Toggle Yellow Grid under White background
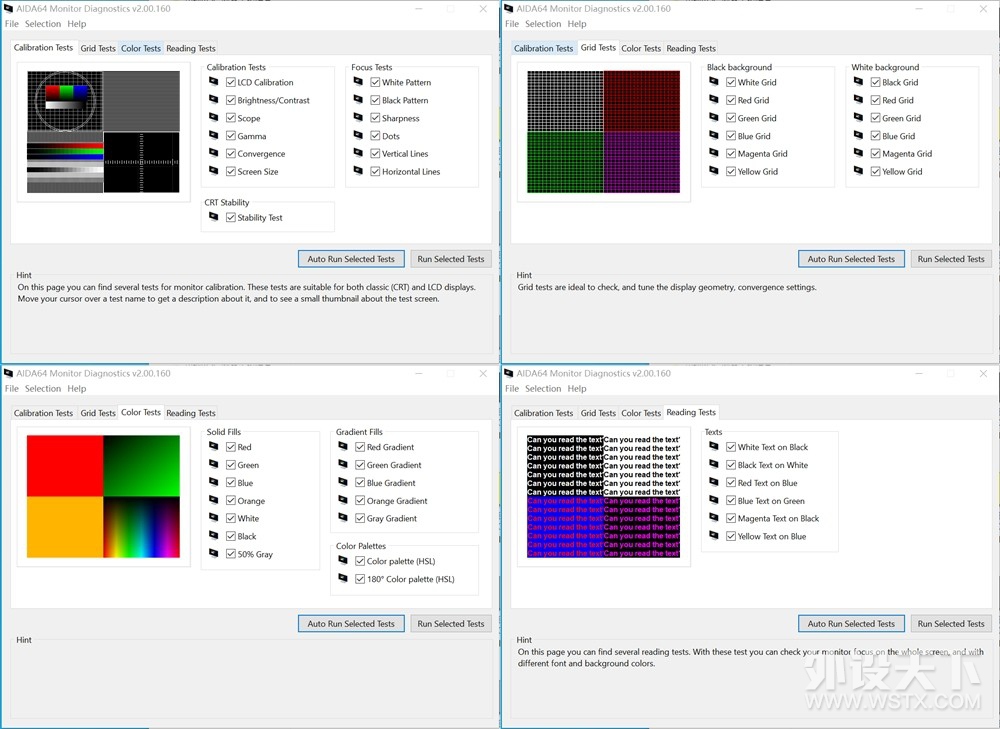Image resolution: width=1000 pixels, height=729 pixels. point(876,172)
